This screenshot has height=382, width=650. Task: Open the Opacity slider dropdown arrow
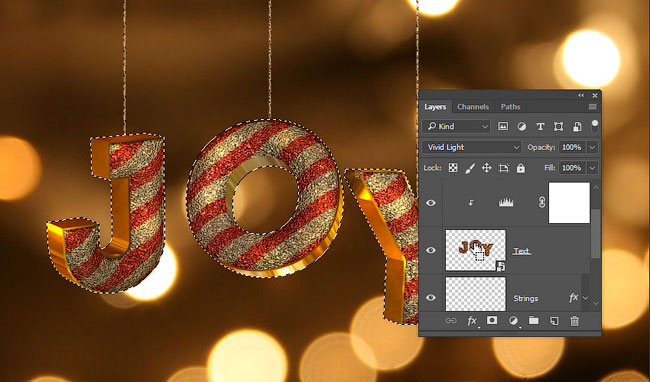click(x=593, y=147)
